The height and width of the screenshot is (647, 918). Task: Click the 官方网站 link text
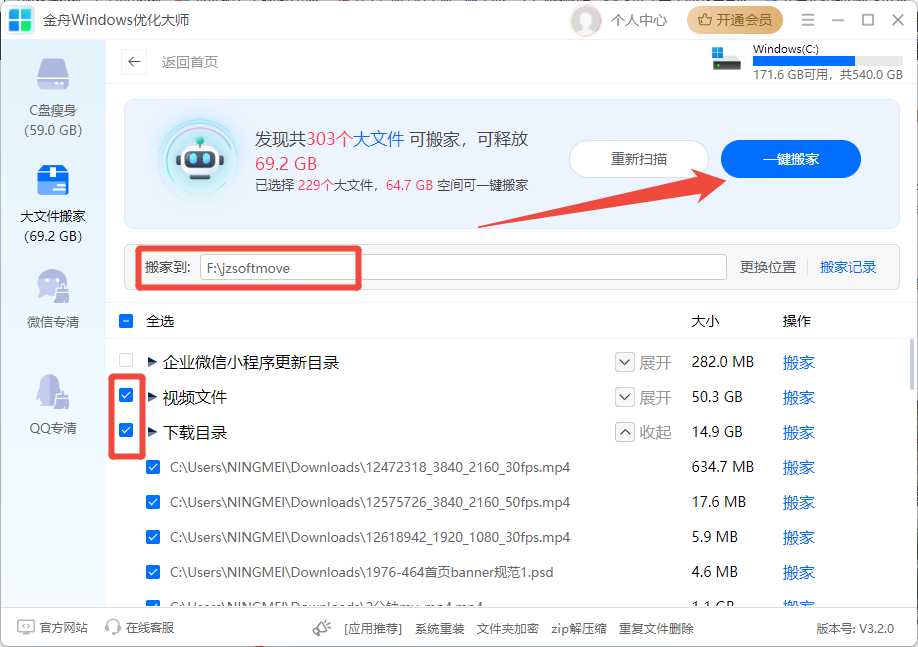point(64,628)
